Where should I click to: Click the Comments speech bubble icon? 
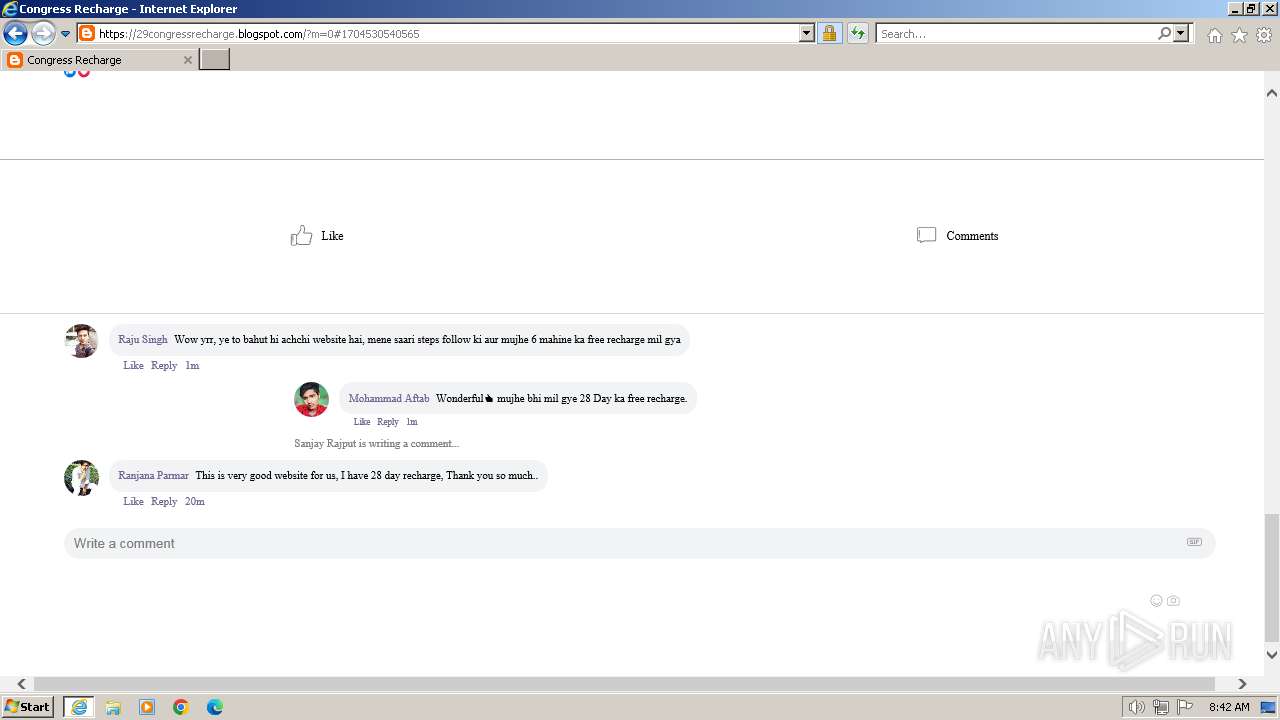[927, 235]
